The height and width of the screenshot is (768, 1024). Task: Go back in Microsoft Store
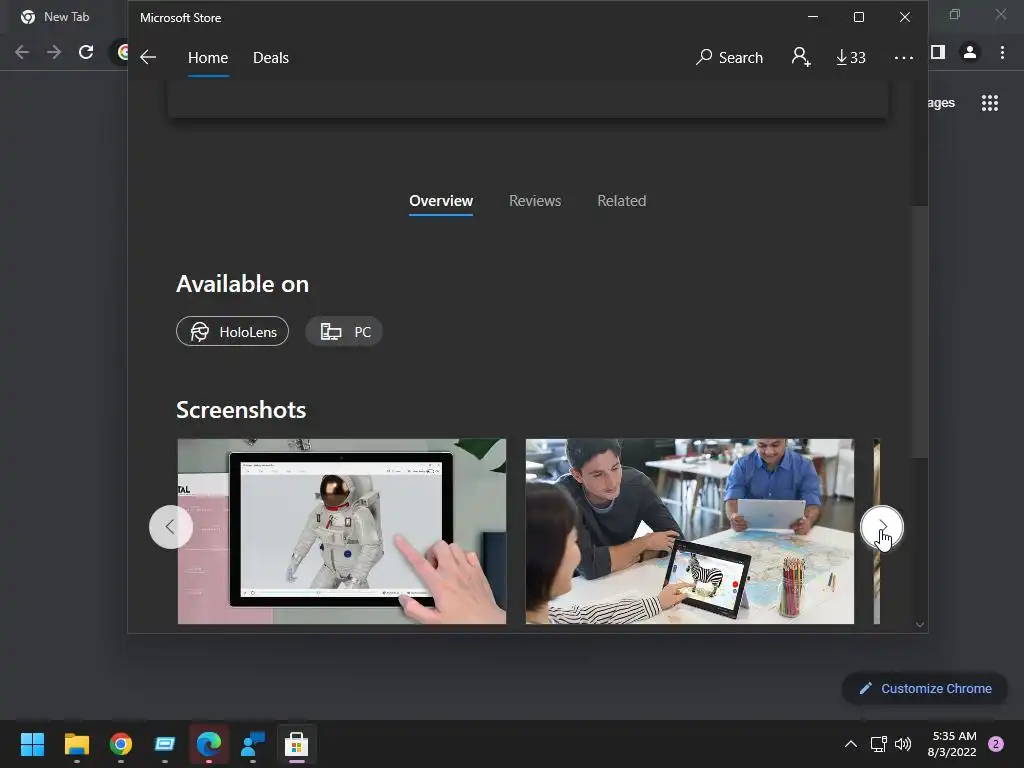click(x=148, y=57)
